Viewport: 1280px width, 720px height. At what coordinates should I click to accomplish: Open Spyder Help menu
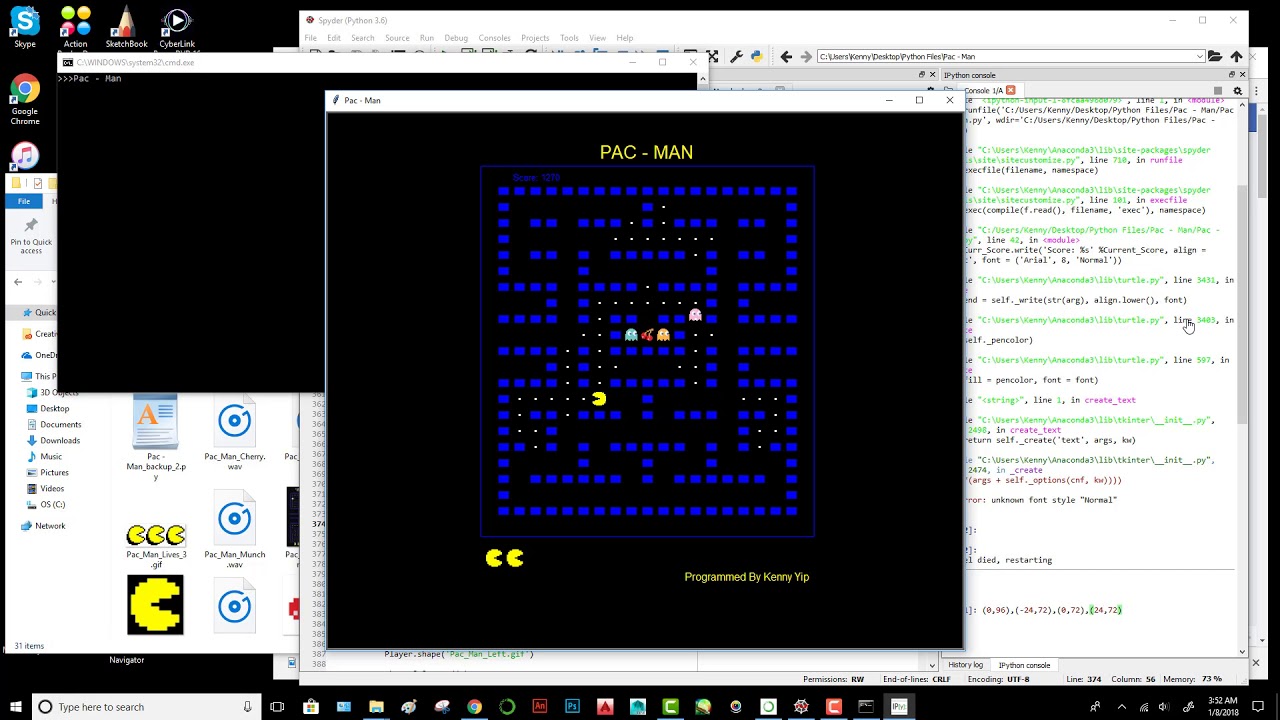tap(625, 38)
